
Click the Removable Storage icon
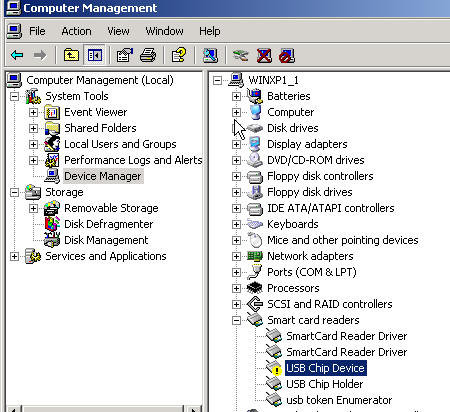tap(52, 208)
